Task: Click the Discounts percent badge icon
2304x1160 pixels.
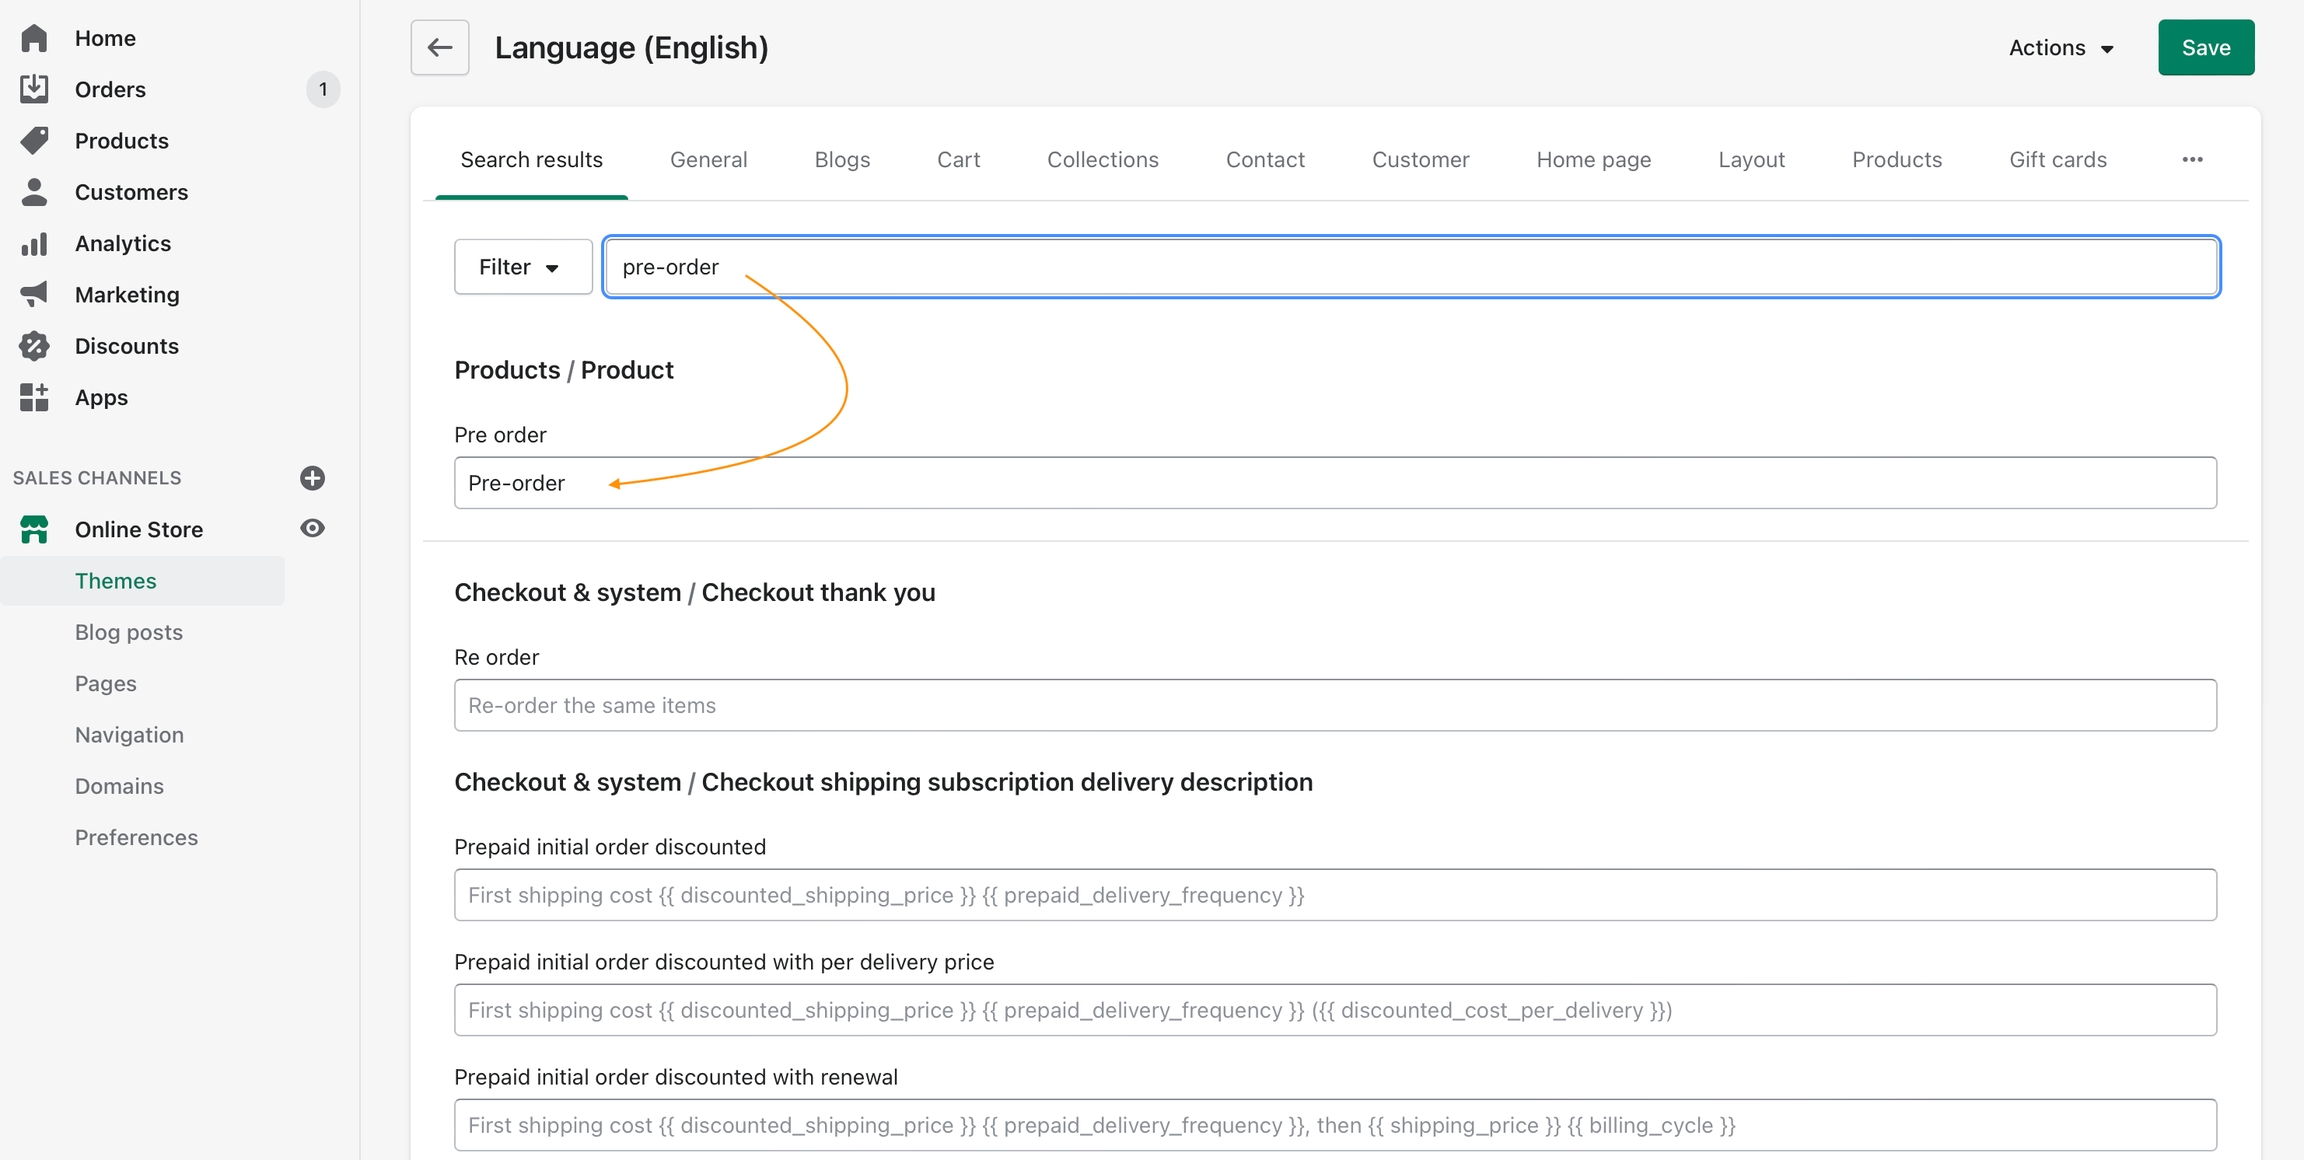Action: [34, 346]
